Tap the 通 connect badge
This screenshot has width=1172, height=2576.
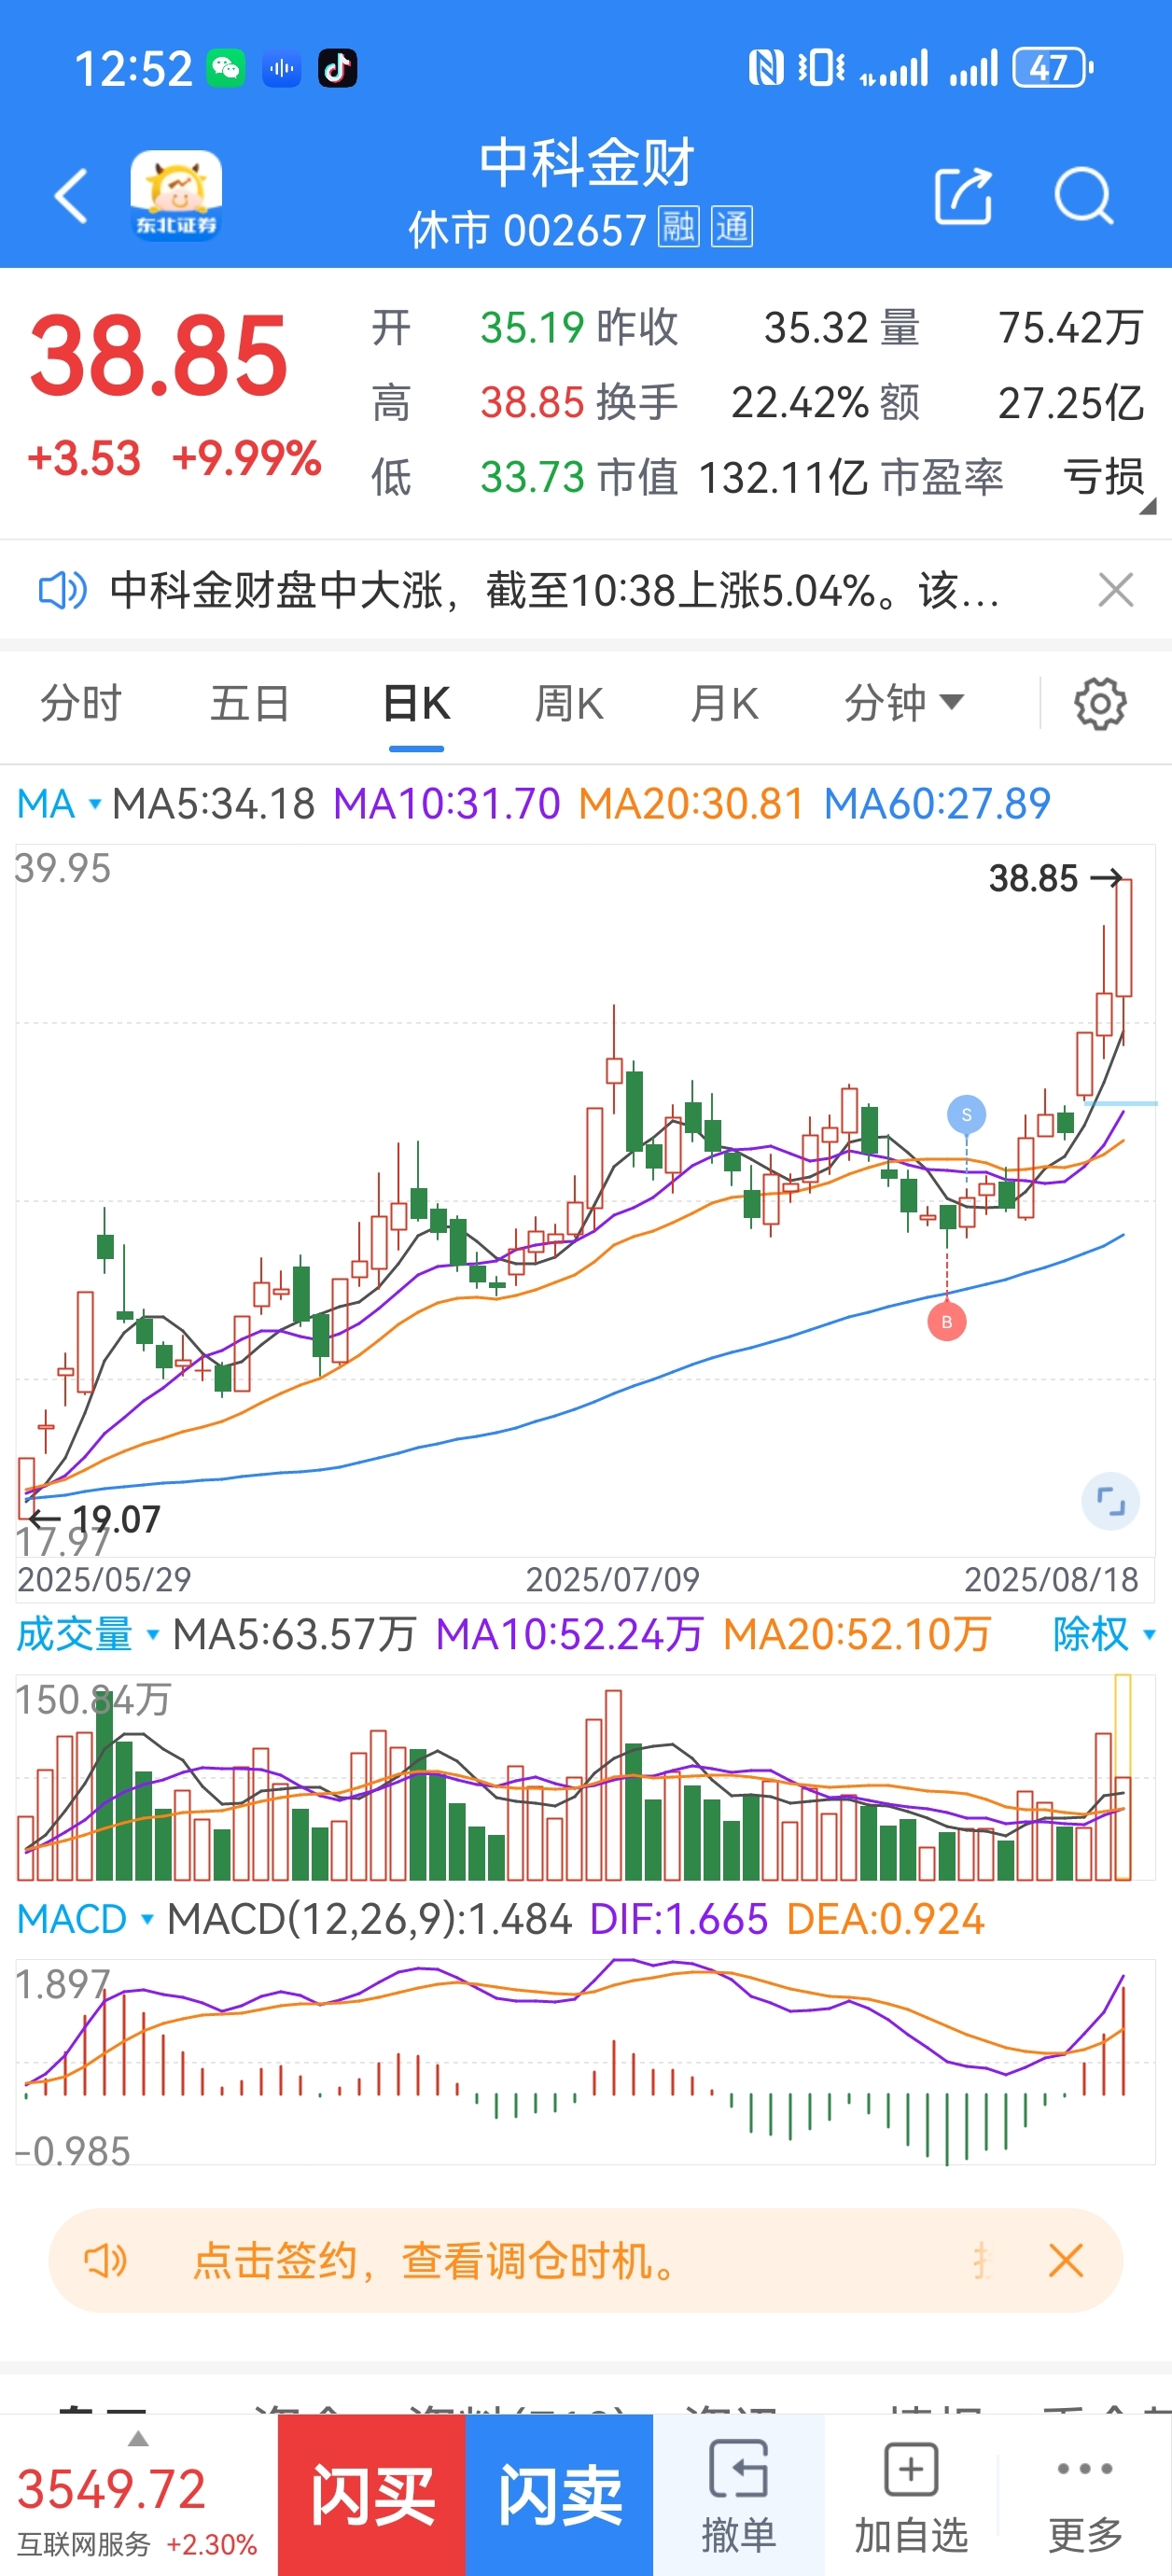pos(731,227)
